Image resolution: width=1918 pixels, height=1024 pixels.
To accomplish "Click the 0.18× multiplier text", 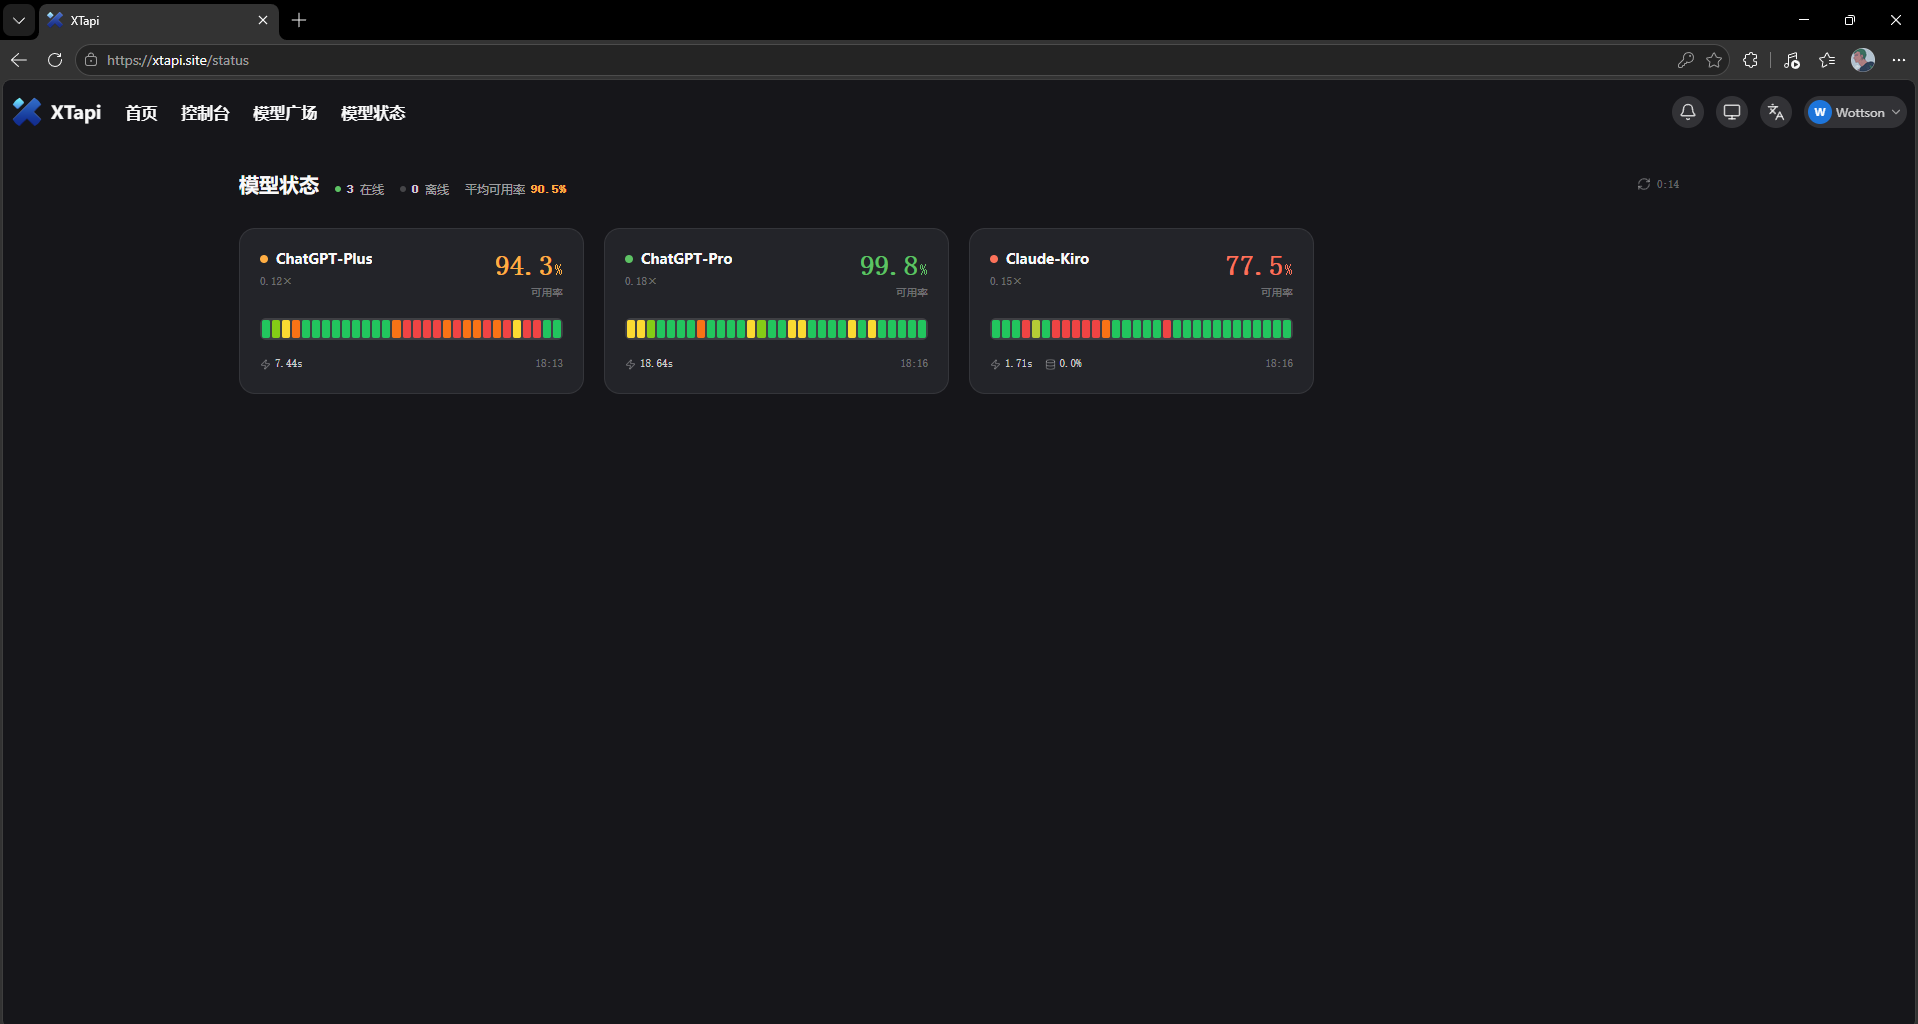I will tap(641, 281).
